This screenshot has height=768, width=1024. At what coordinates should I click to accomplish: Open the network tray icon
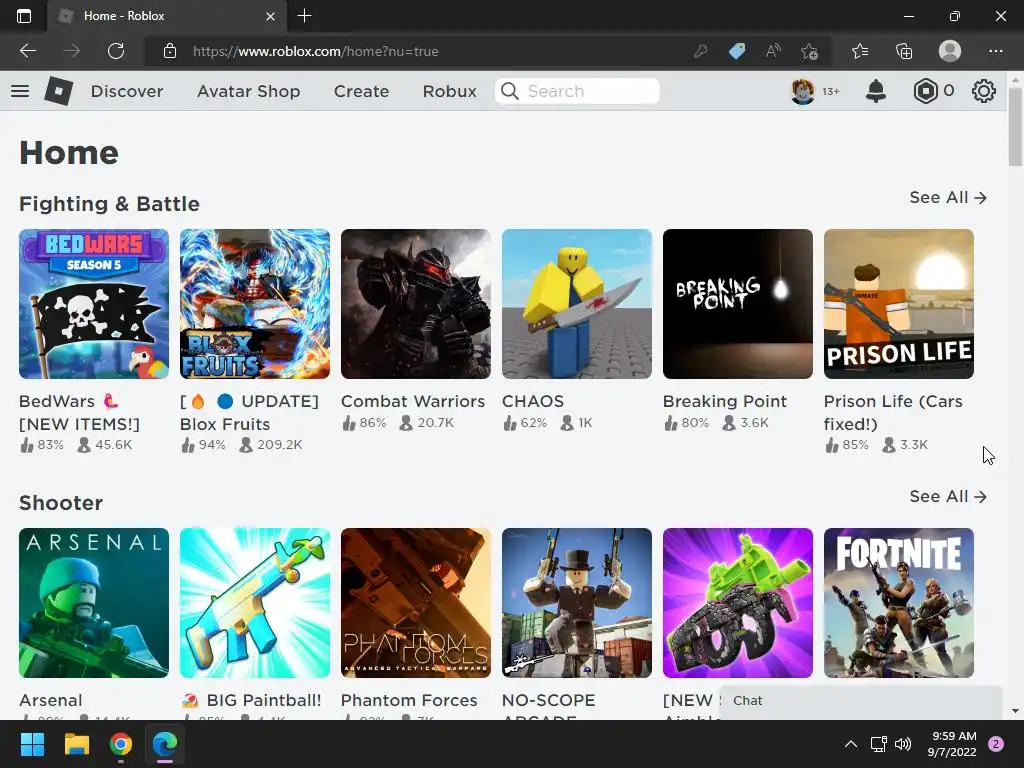click(x=878, y=744)
